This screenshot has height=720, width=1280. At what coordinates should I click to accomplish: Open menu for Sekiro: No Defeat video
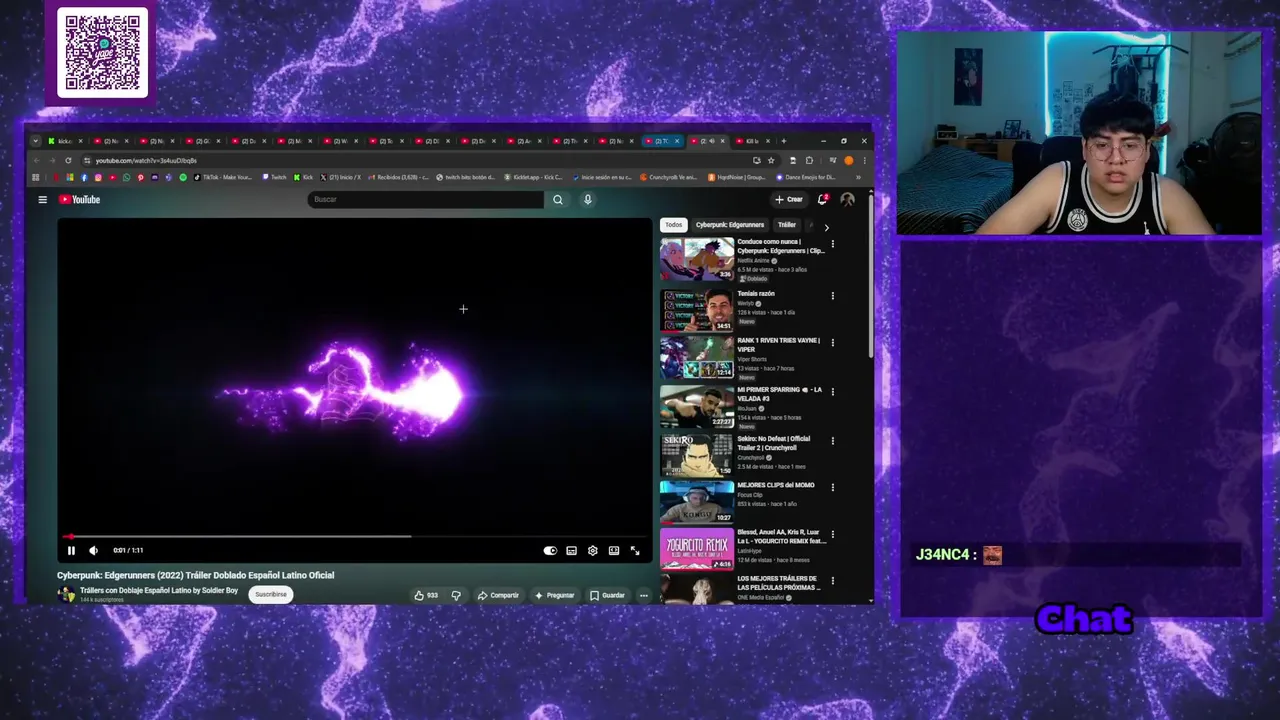point(832,441)
